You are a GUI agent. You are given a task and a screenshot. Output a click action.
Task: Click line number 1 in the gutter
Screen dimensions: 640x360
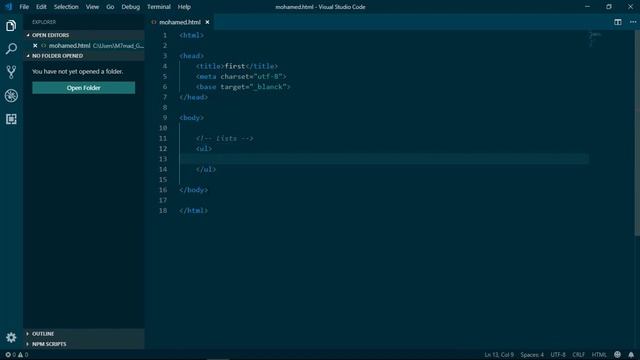[x=165, y=36]
